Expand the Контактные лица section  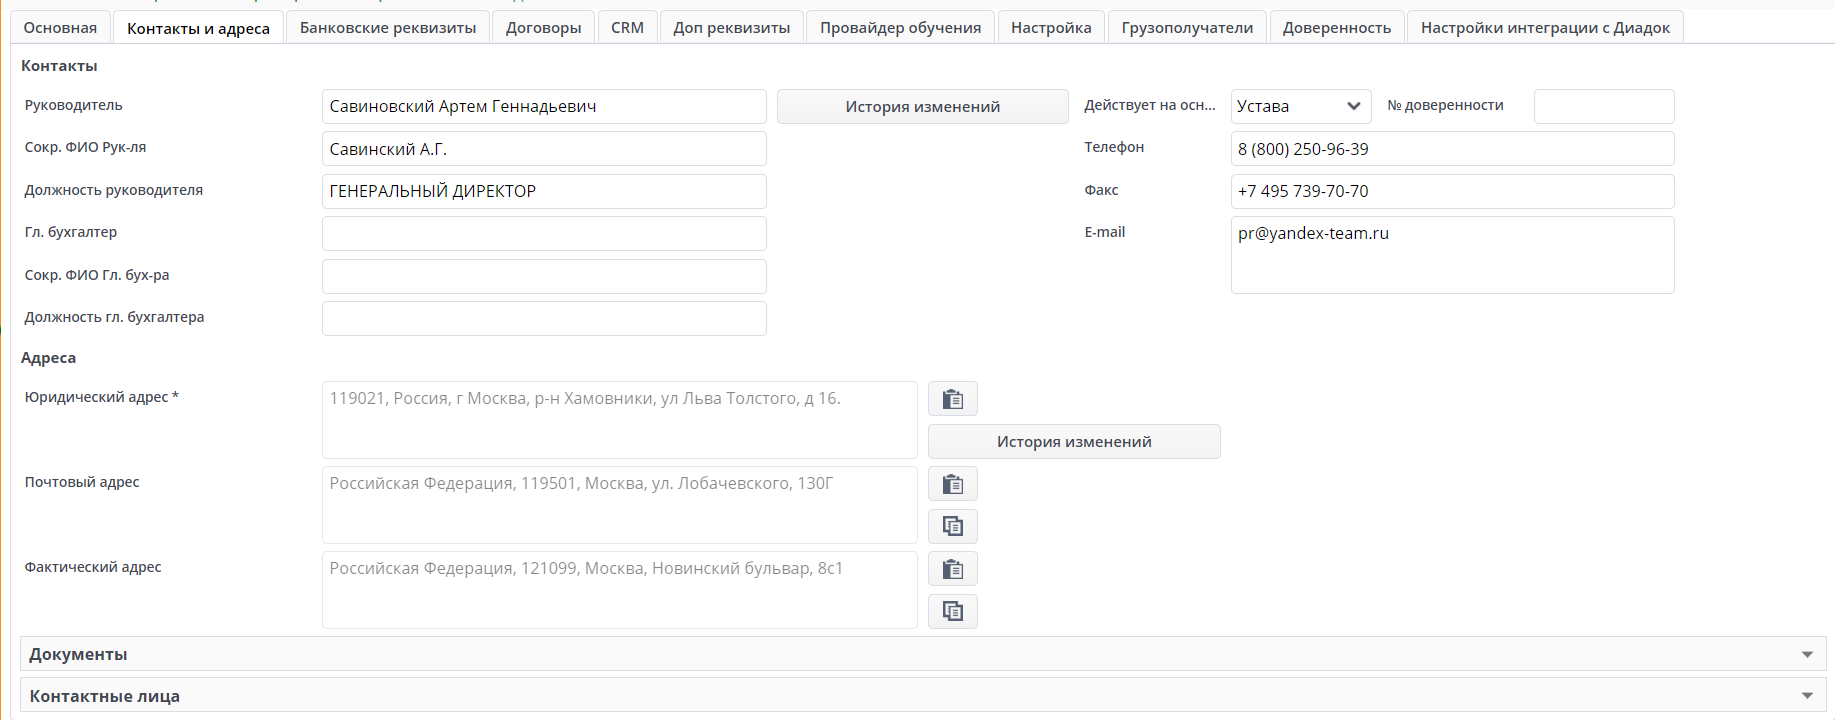click(x=922, y=696)
